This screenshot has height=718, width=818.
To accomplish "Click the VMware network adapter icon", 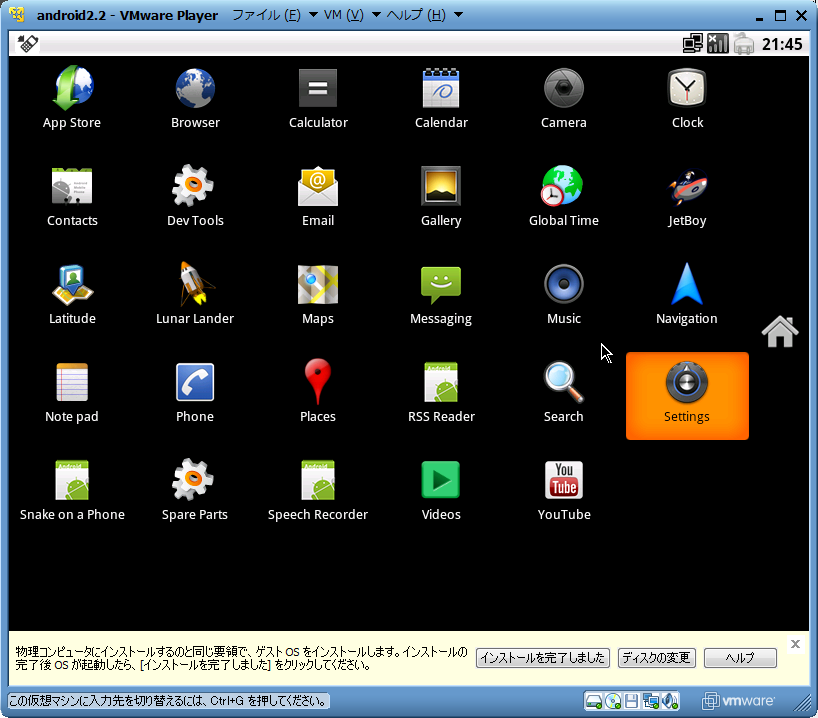I will [651, 701].
